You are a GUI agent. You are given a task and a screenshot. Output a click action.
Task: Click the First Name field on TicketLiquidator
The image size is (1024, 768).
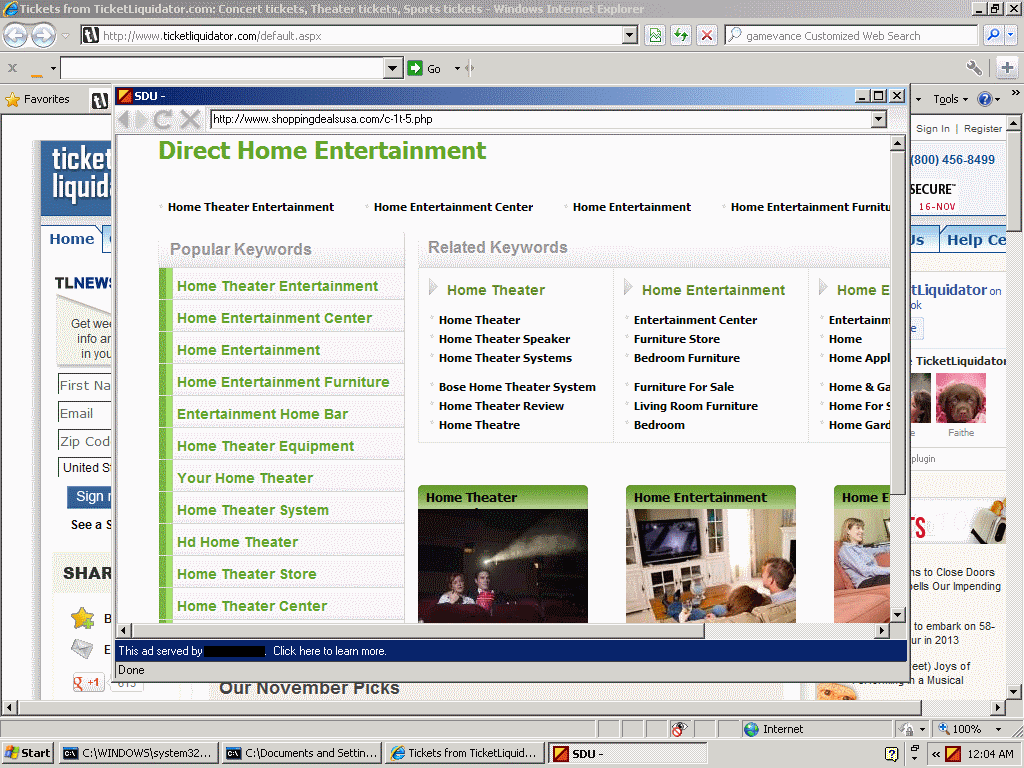(x=84, y=385)
